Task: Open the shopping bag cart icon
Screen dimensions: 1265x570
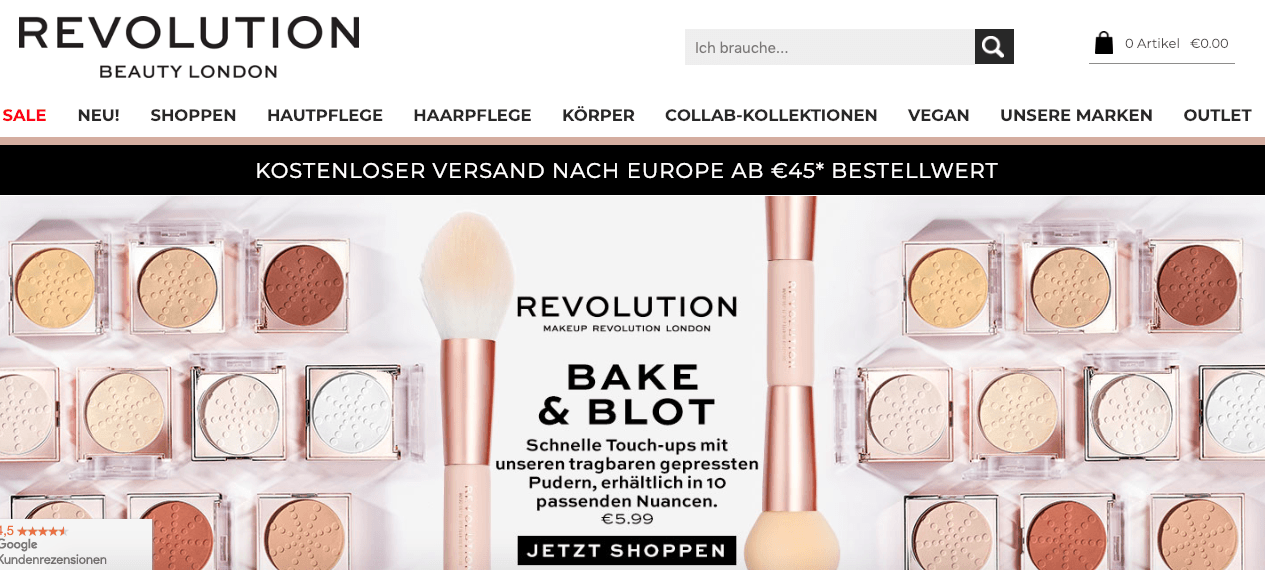Action: point(1104,43)
